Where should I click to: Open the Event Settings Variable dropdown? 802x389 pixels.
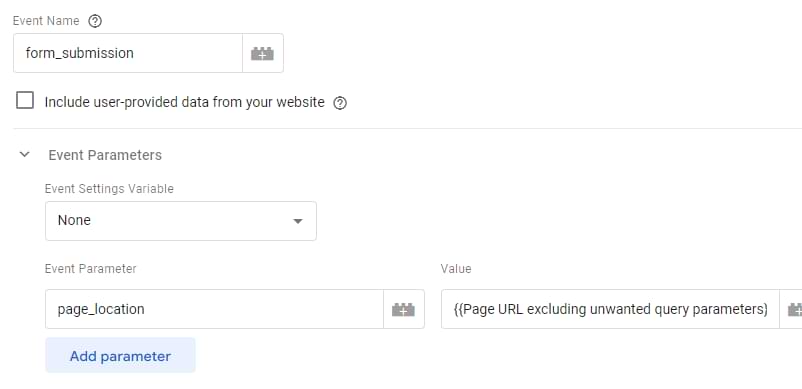pyautogui.click(x=181, y=221)
